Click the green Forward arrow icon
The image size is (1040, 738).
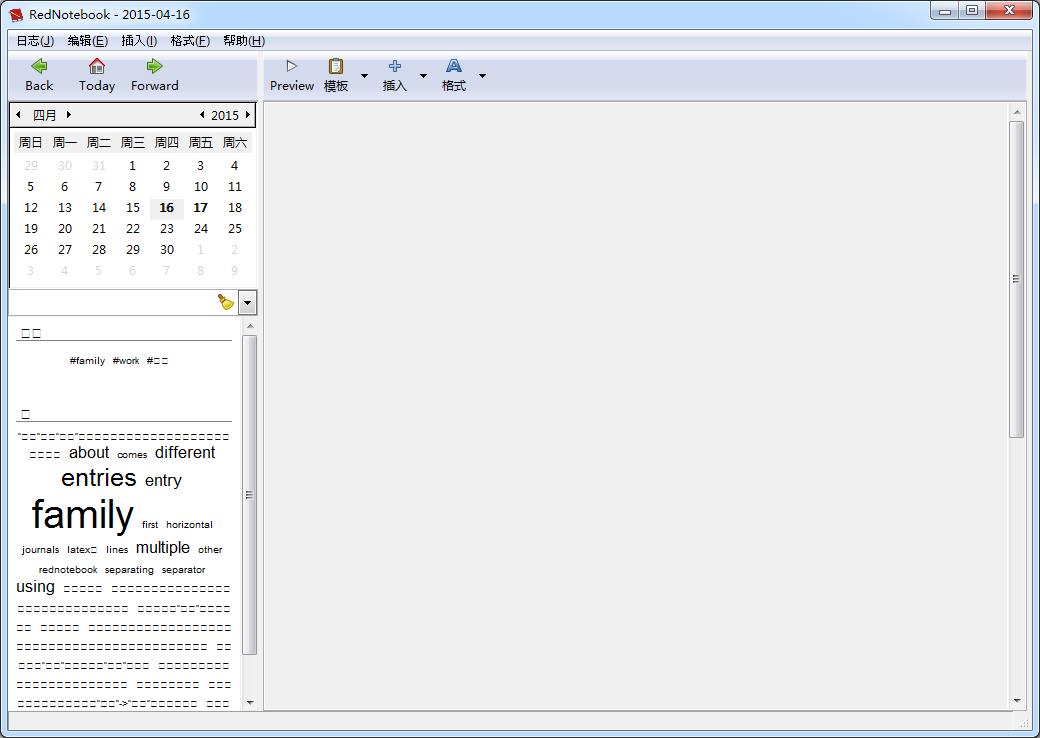(x=154, y=66)
